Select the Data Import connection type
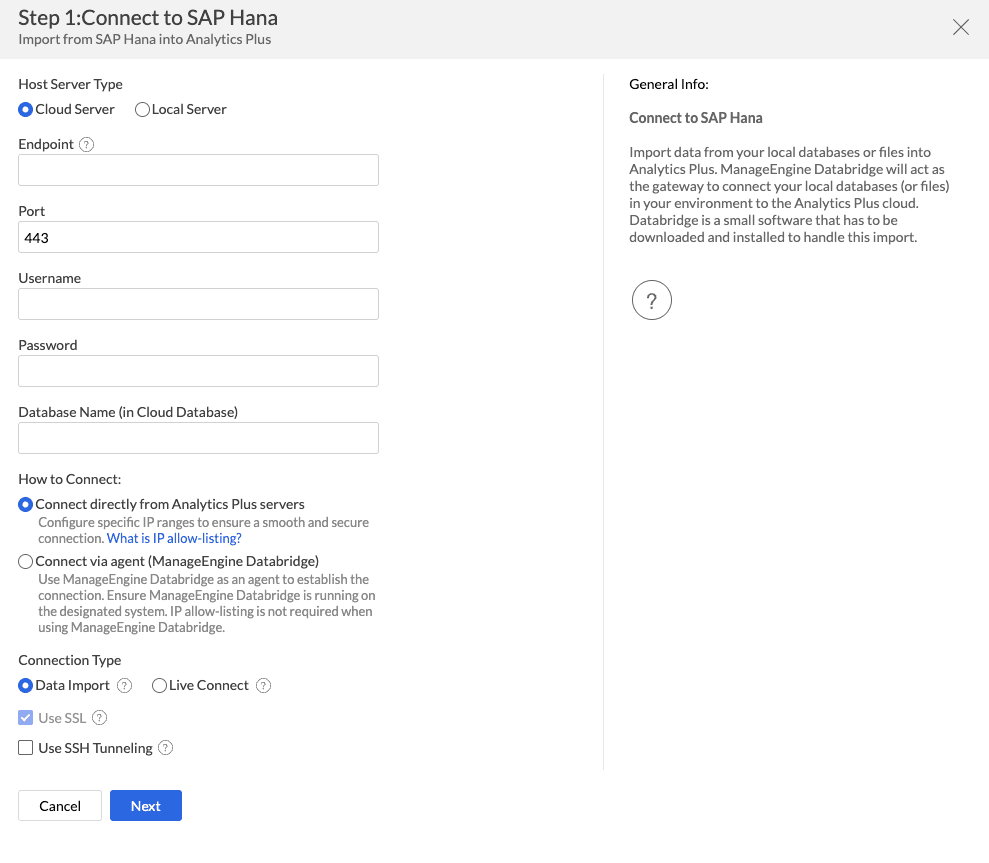 tap(26, 686)
